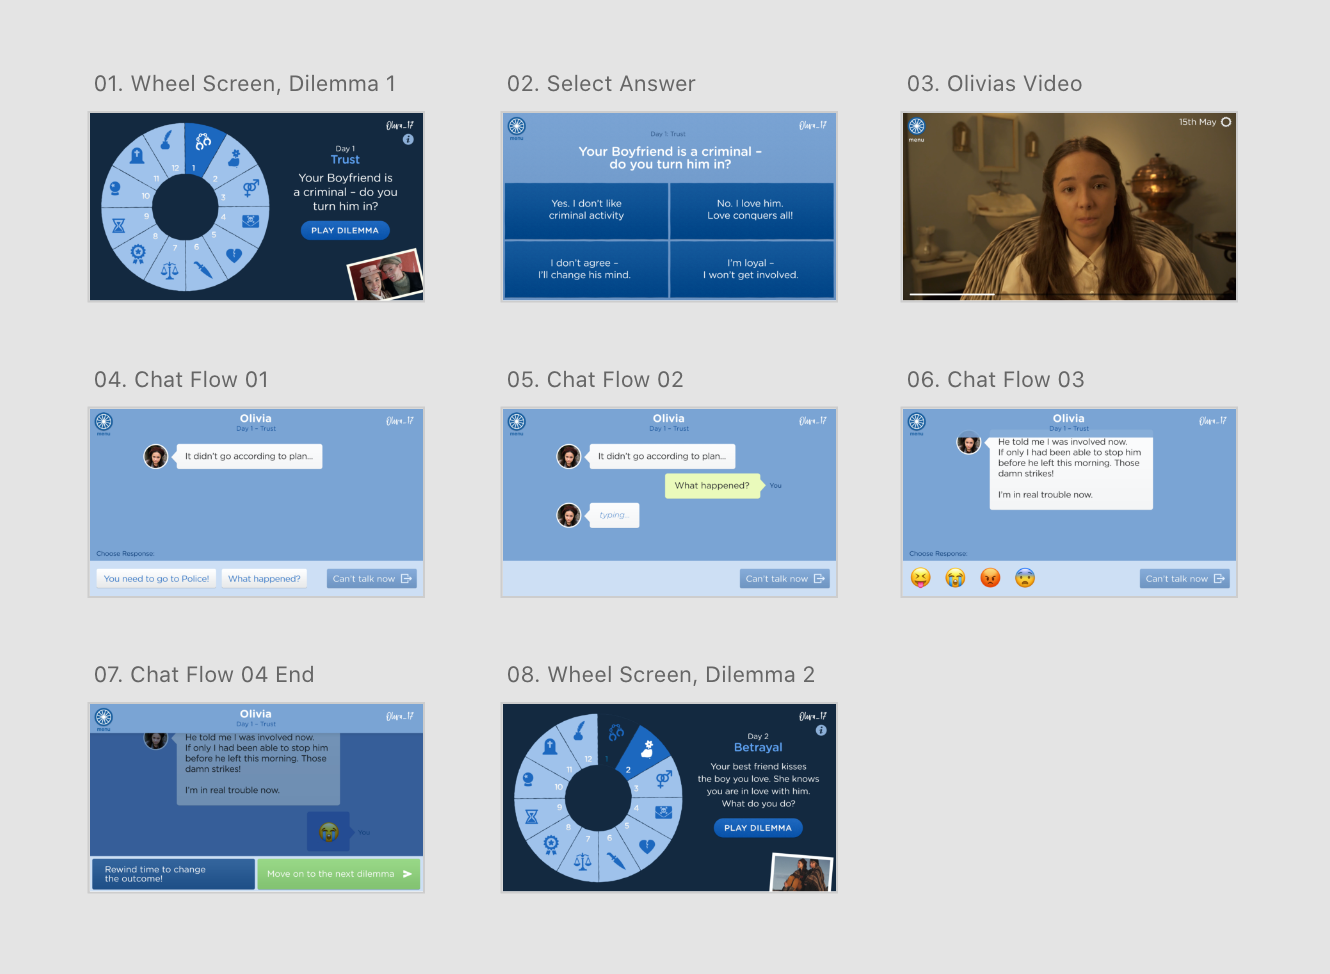Click couple photo on Dilemma 1 screen
The height and width of the screenshot is (974, 1330).
coord(385,275)
